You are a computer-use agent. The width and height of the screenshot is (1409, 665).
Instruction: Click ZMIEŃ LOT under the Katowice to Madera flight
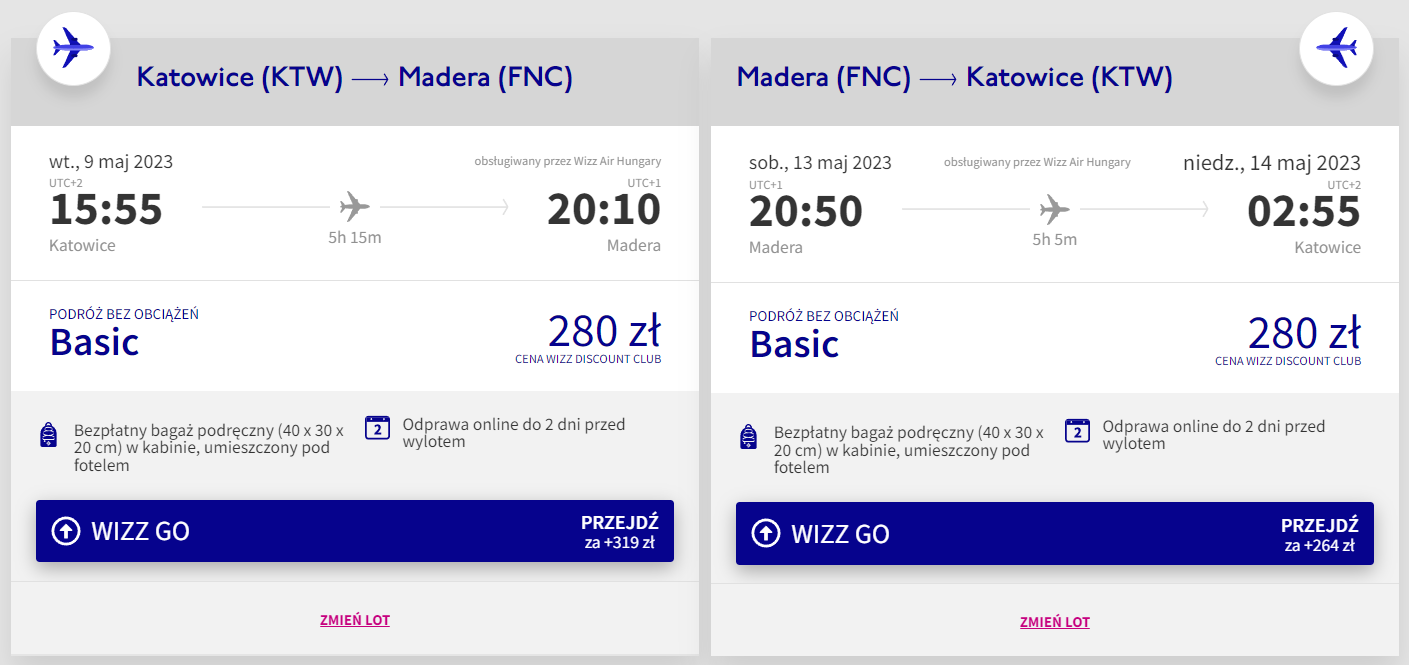pyautogui.click(x=355, y=620)
